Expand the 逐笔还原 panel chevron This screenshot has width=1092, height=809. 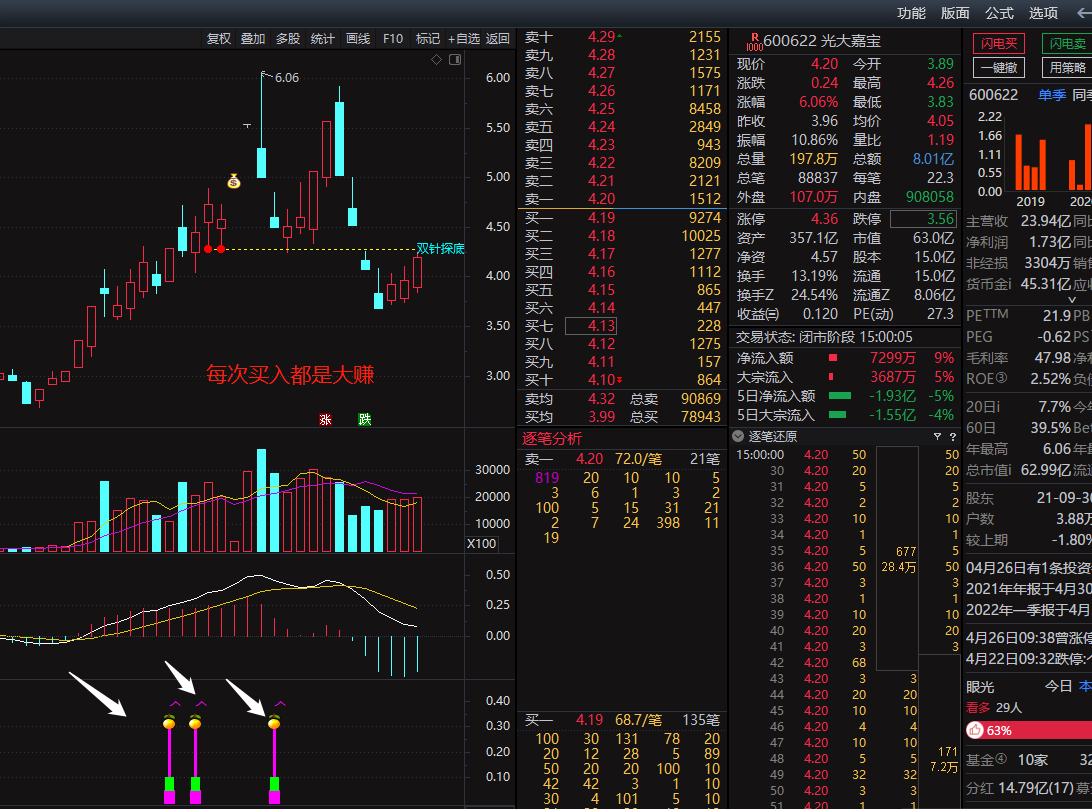[738, 437]
